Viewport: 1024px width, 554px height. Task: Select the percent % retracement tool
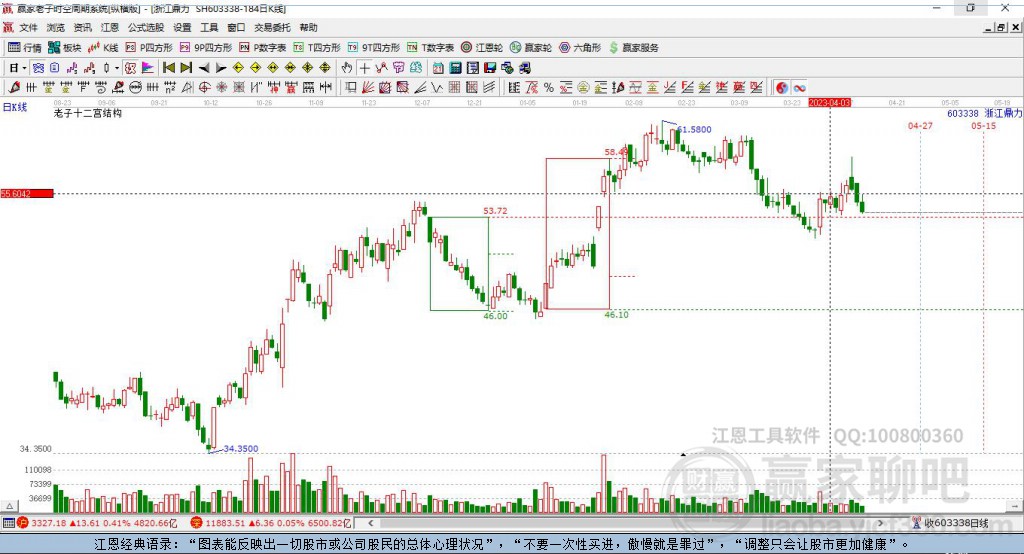click(549, 88)
